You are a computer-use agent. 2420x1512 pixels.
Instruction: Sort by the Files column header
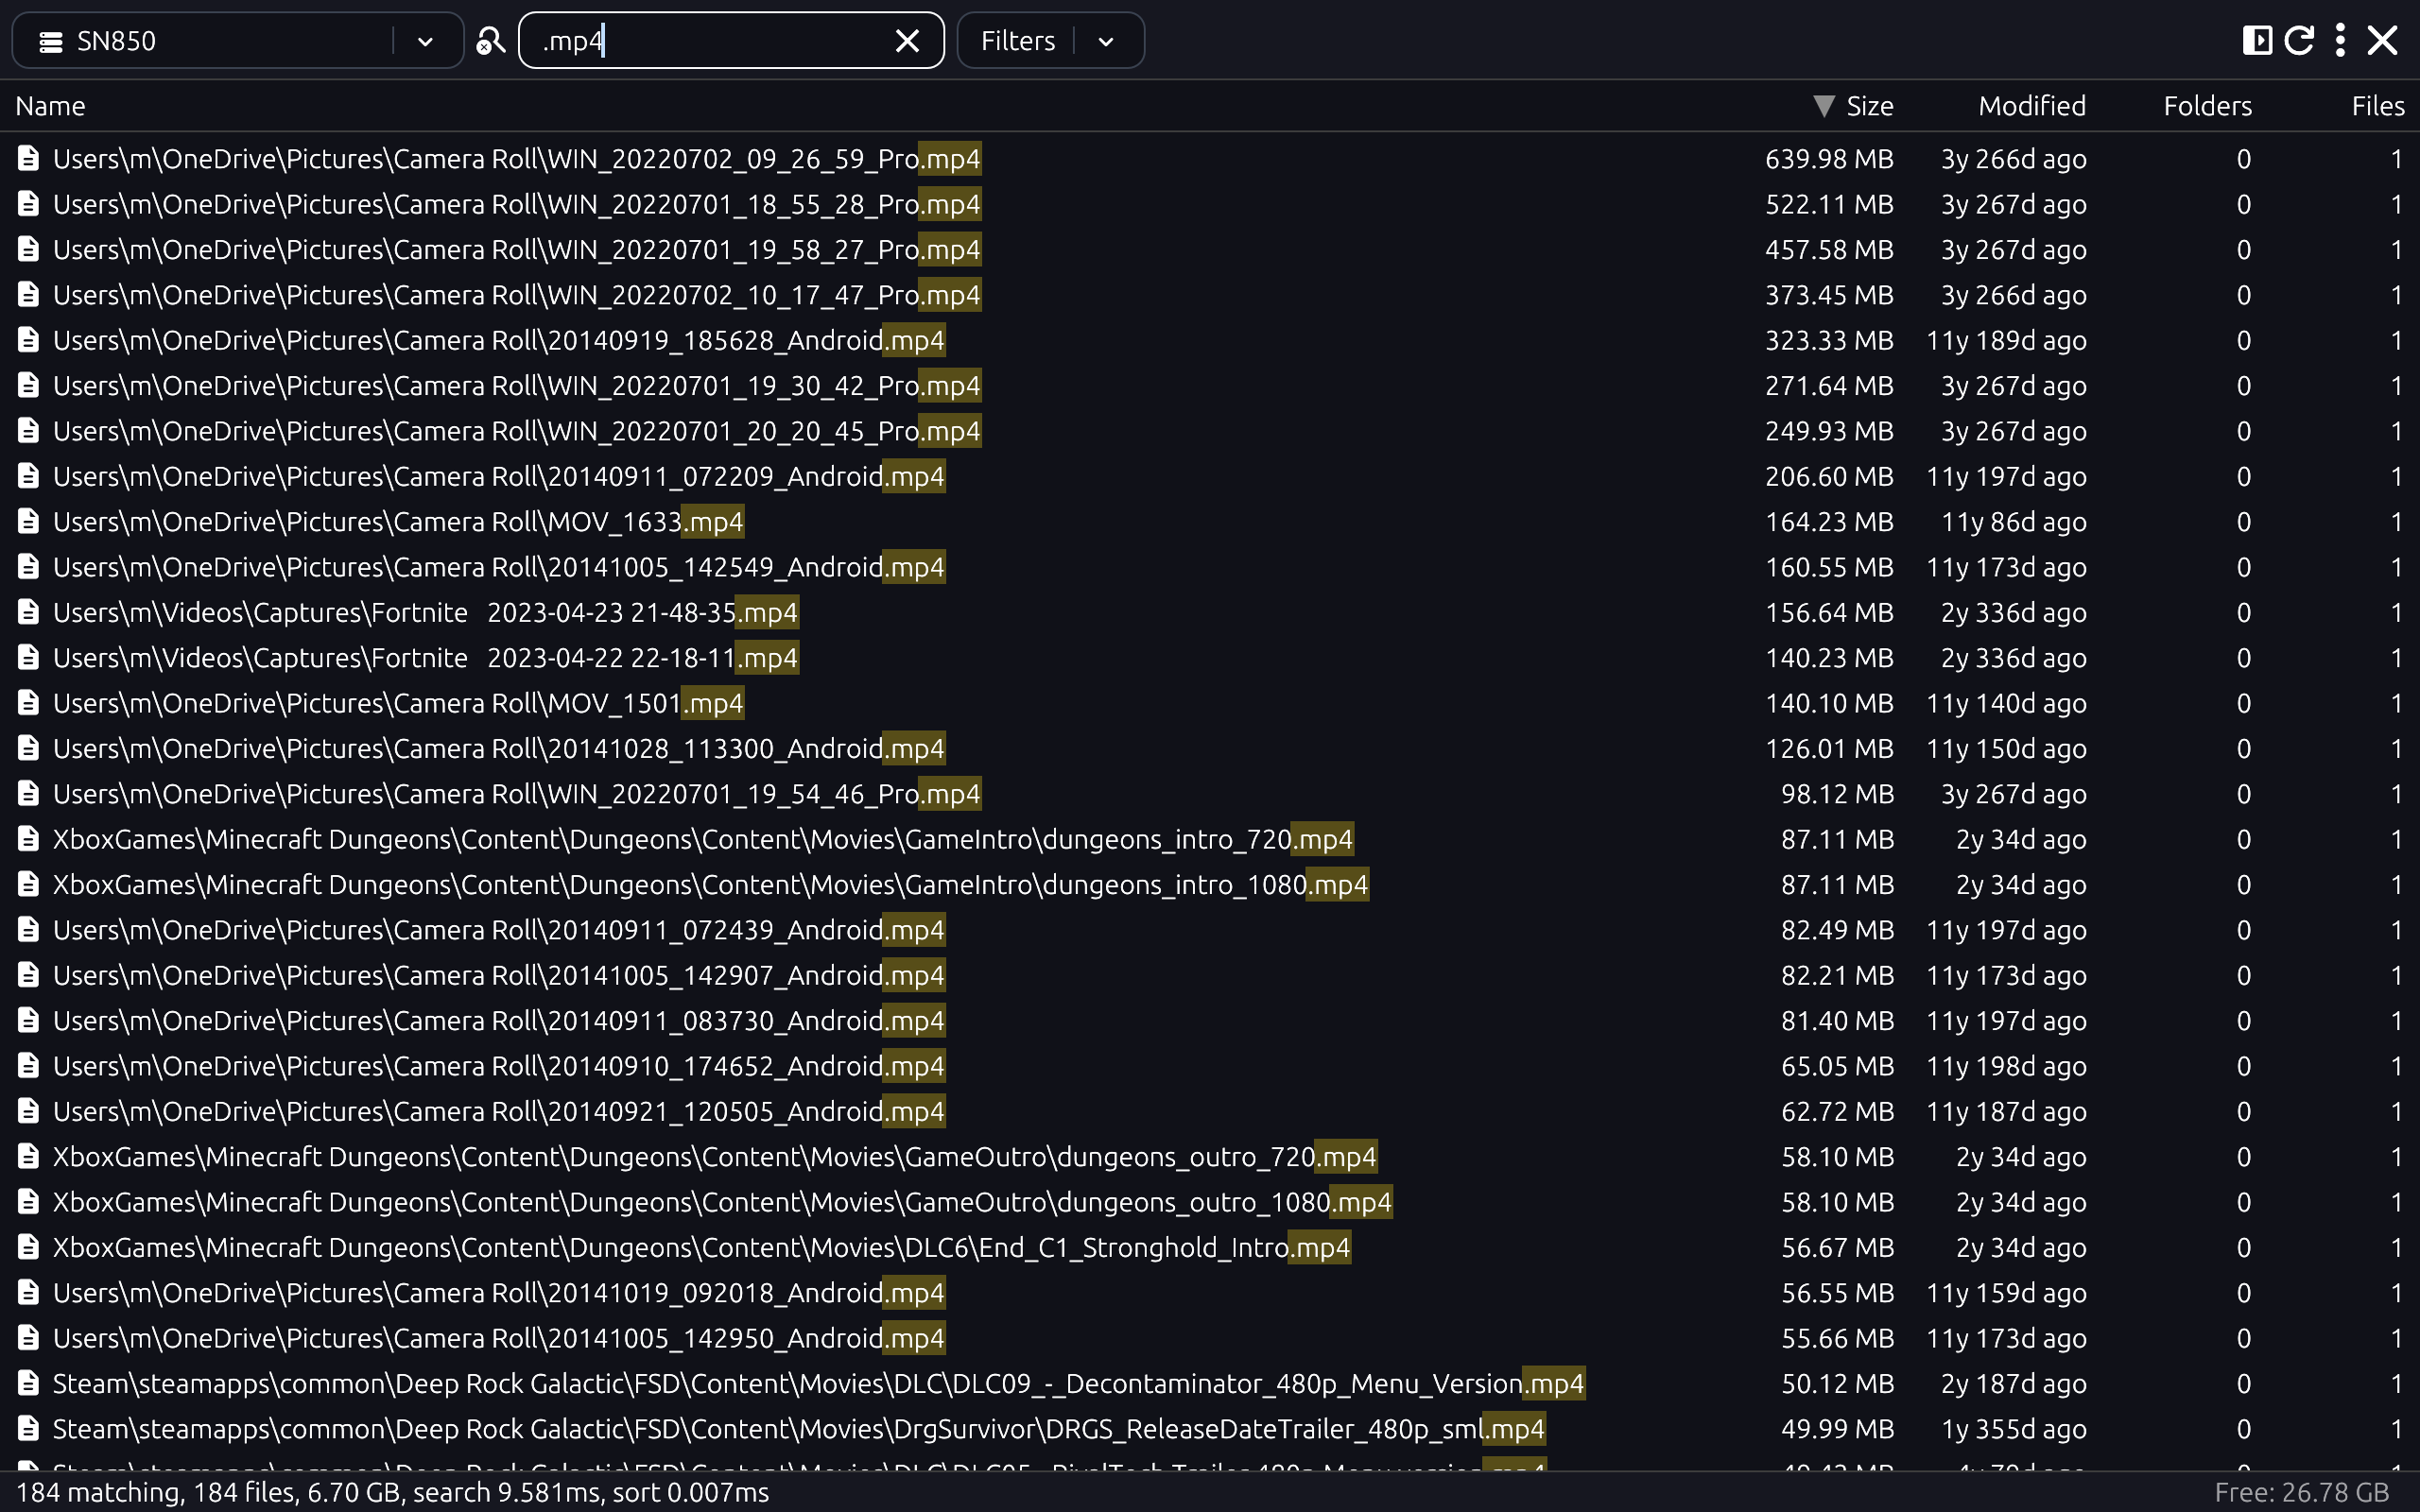point(2377,106)
